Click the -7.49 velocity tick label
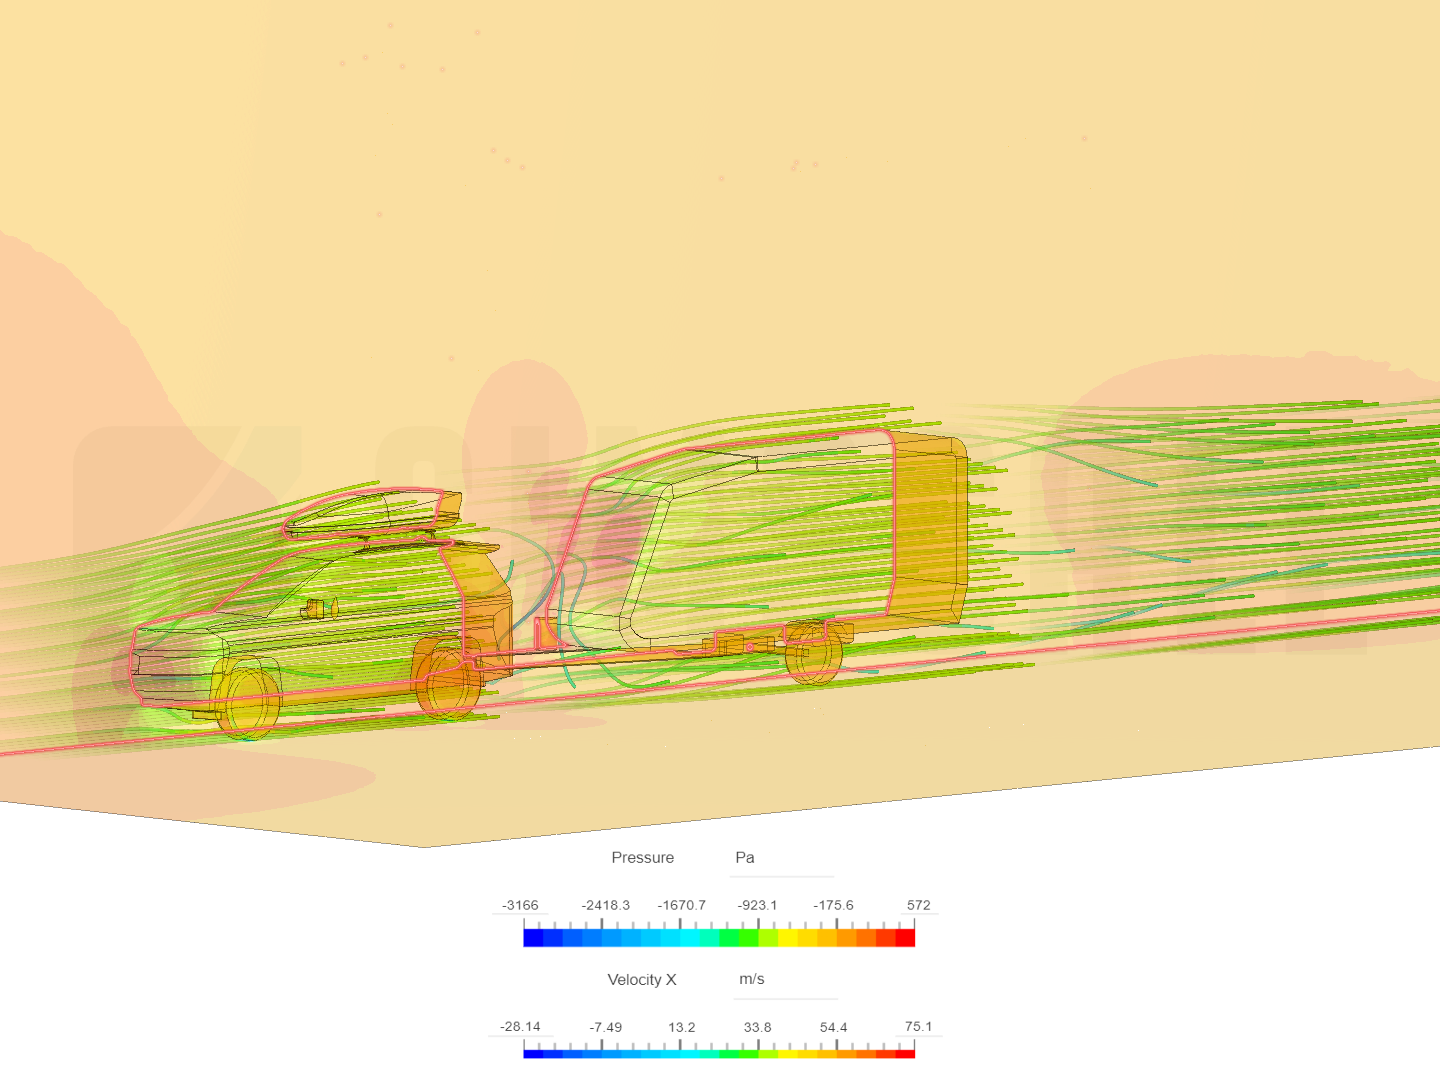 [x=606, y=1027]
